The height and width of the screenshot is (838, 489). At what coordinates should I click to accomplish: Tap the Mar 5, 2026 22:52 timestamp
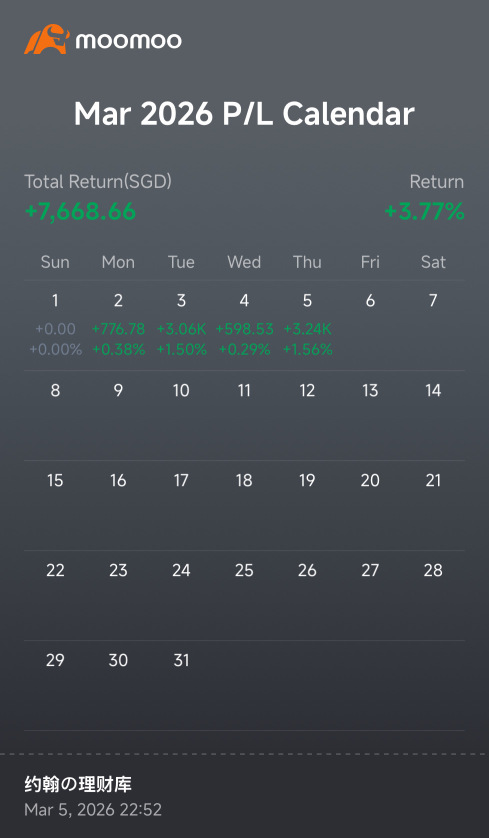point(93,810)
